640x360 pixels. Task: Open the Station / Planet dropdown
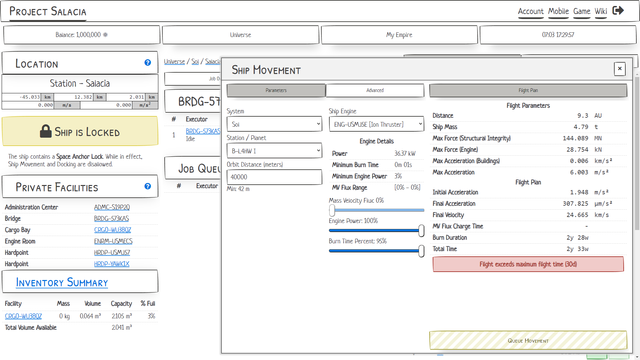click(x=274, y=151)
